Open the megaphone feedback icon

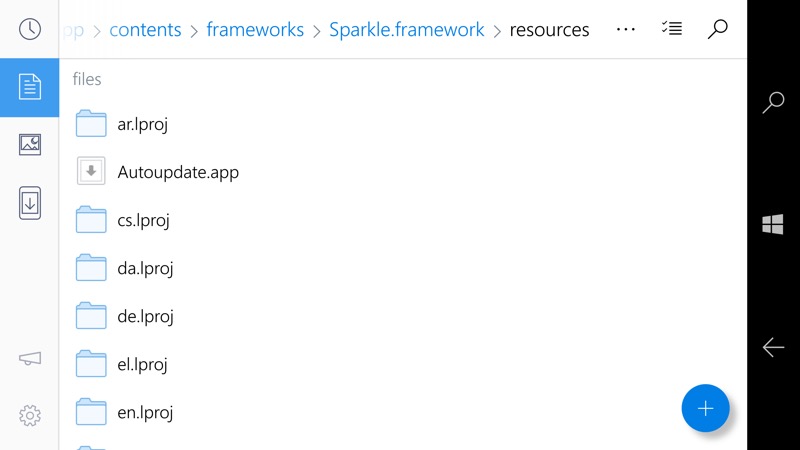pos(30,359)
